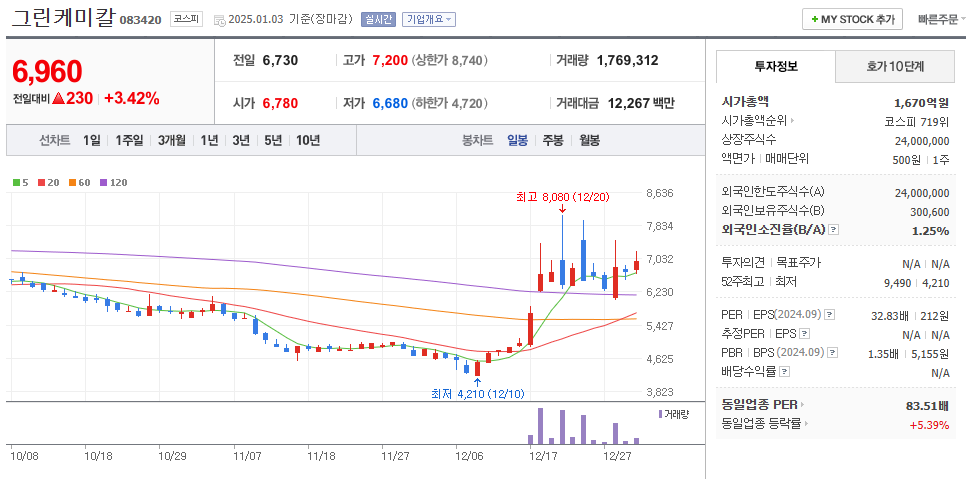Viewport: 977px width, 479px height.
Task: Click the 외국인소진율 value 1.25%
Action: tap(933, 231)
